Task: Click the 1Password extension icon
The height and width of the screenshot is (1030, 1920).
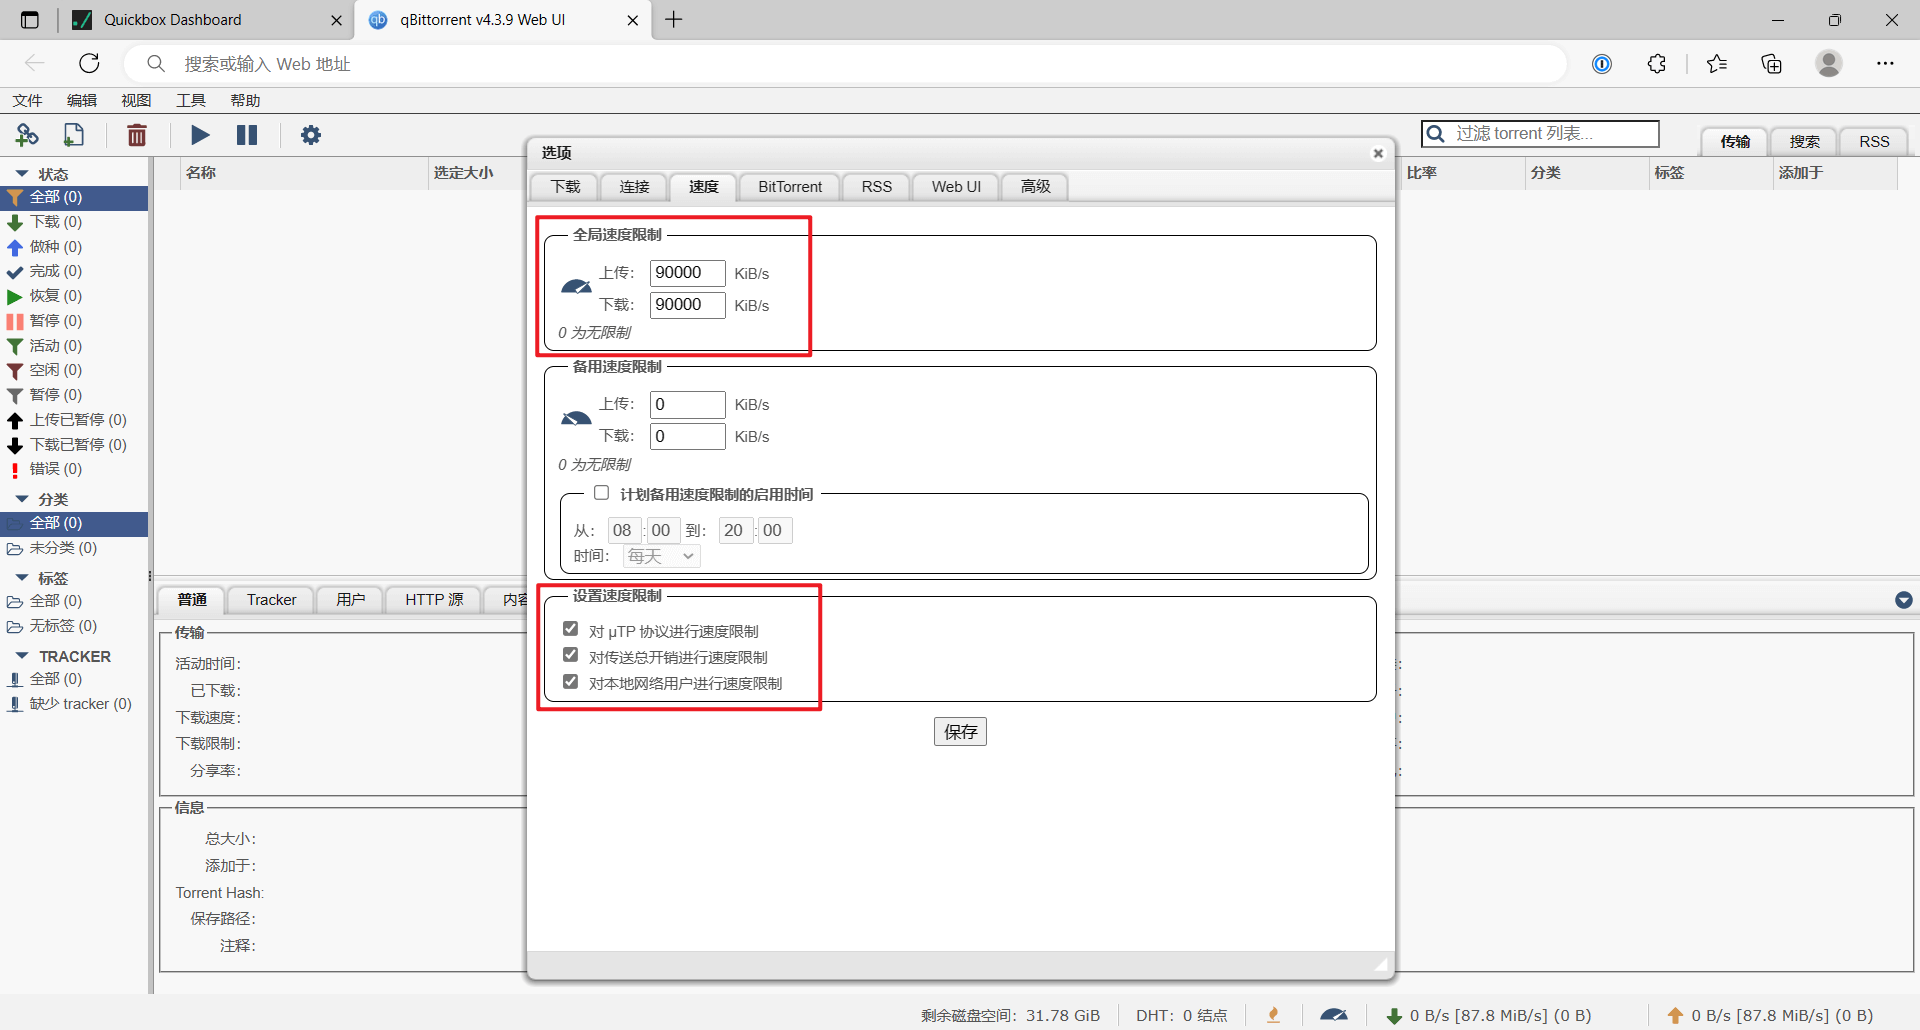Action: pos(1602,64)
